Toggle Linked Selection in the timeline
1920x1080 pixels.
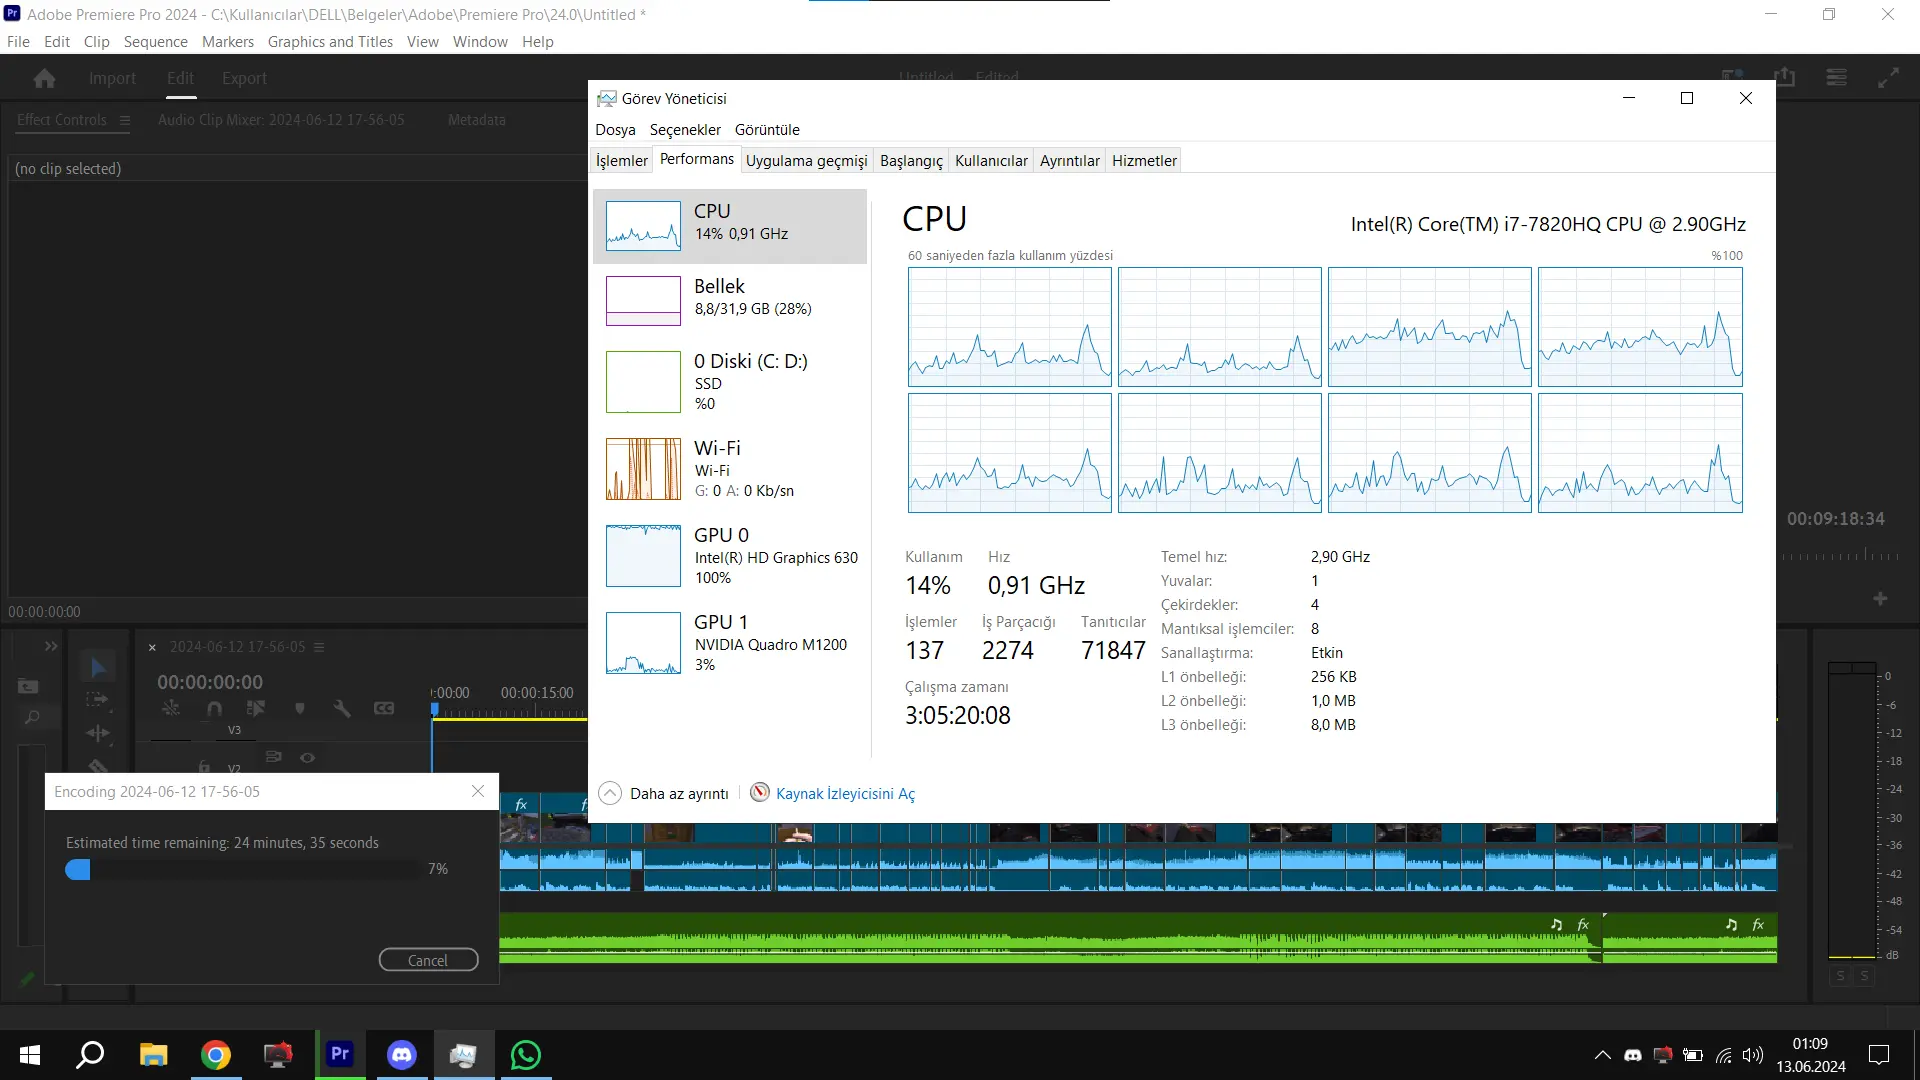click(x=256, y=708)
